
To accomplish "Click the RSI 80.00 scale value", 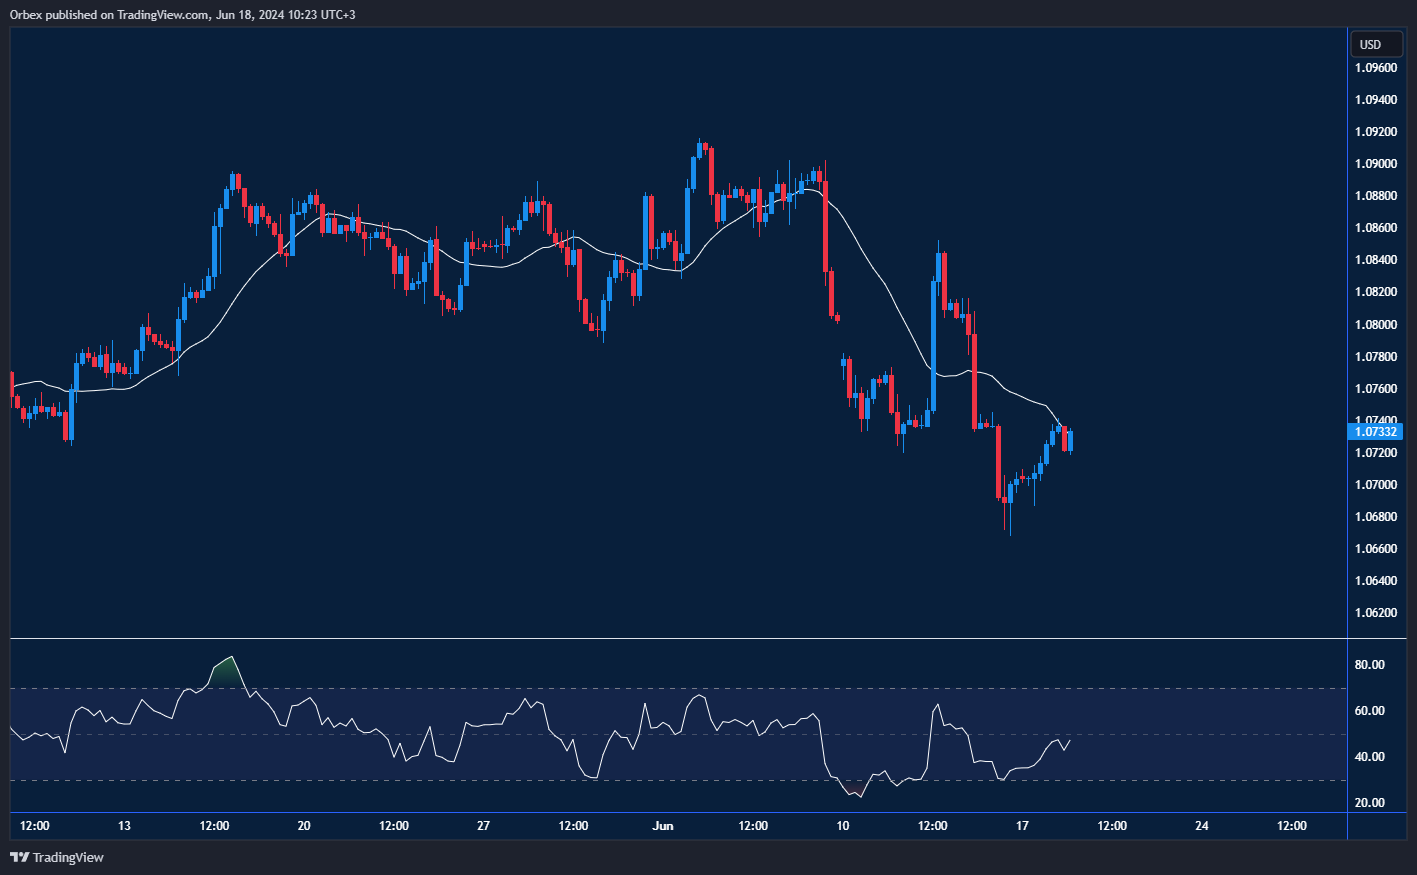I will tap(1369, 663).
